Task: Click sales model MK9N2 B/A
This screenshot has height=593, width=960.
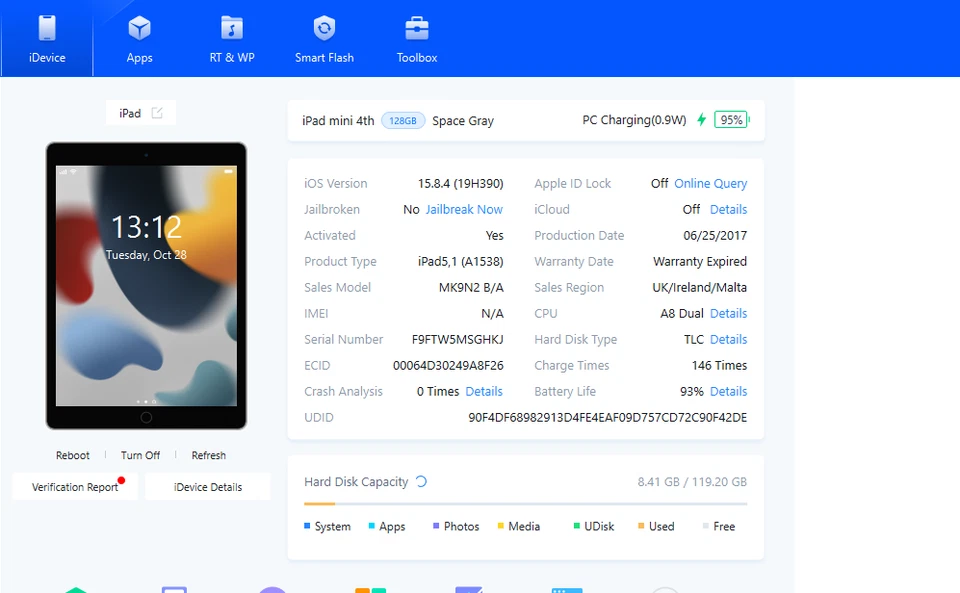Action: (471, 288)
